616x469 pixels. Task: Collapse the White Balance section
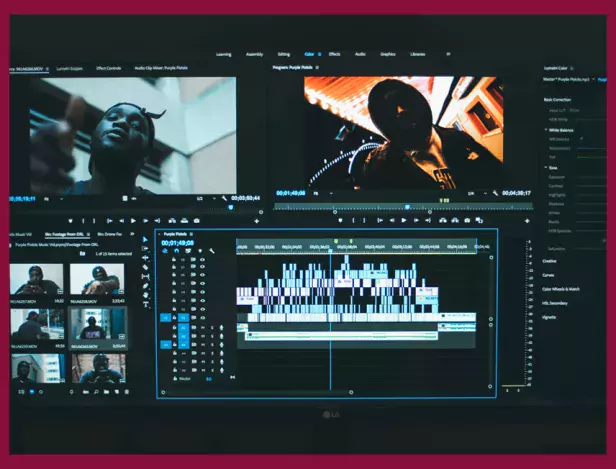pos(546,130)
